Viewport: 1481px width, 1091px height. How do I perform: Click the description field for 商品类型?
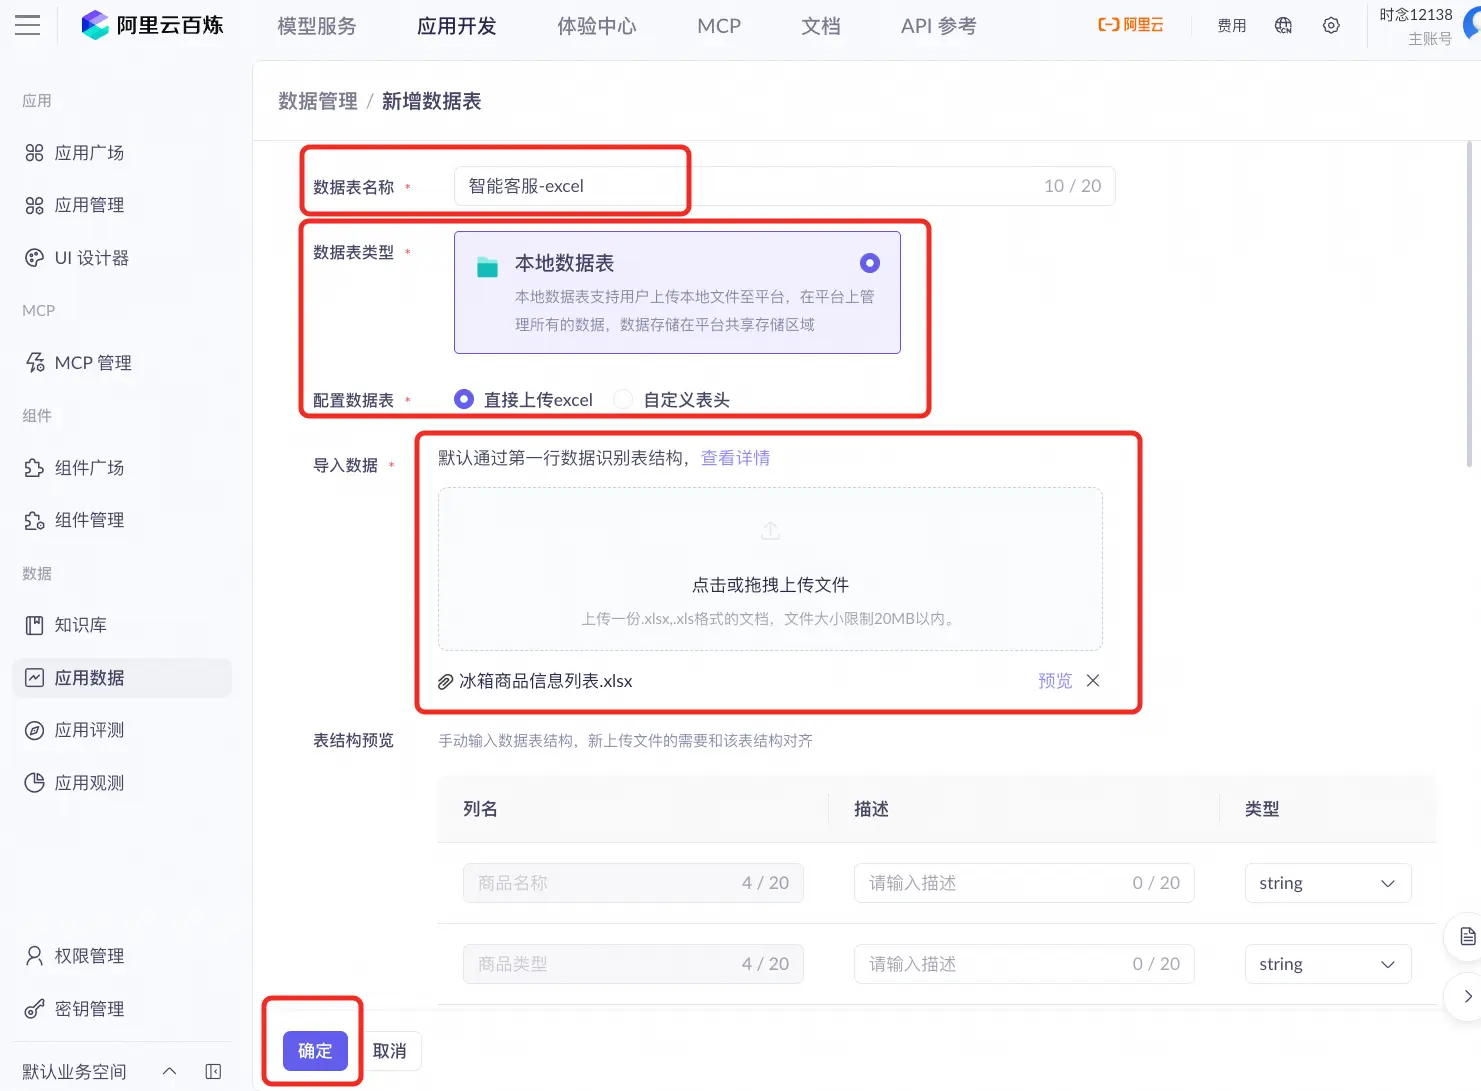(1024, 964)
